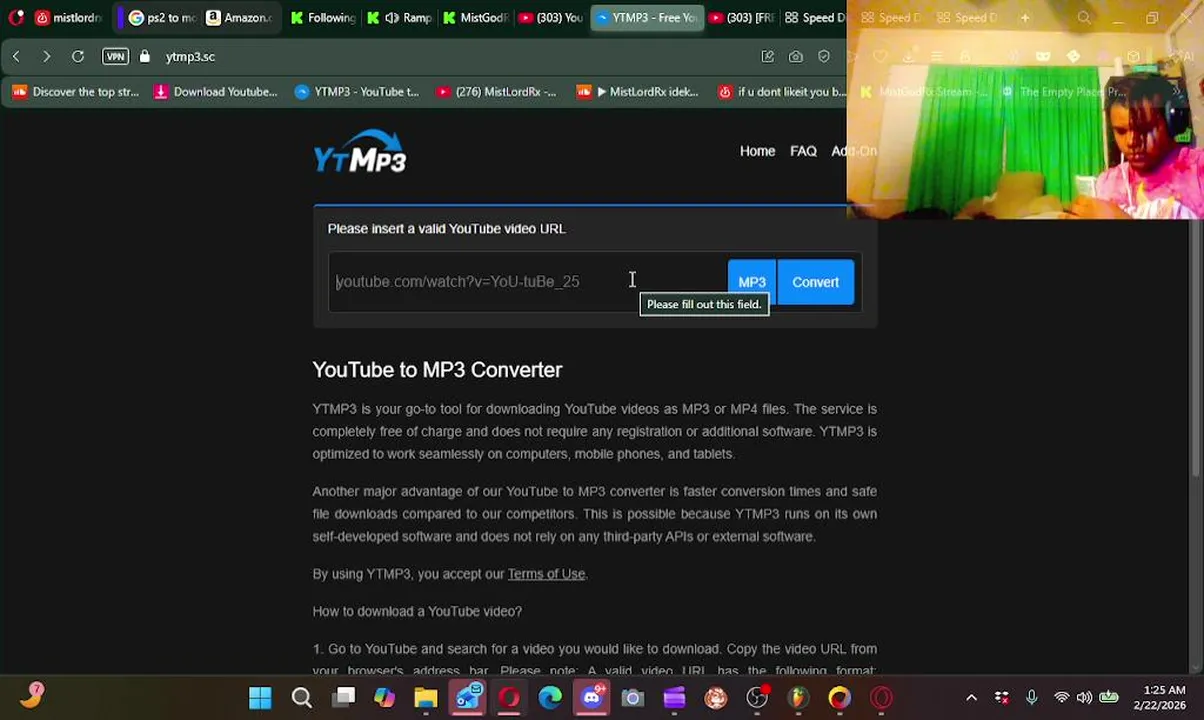Screen dimensions: 1204x720
Task: Open the Wi-Fi network tray icon
Action: click(1061, 697)
